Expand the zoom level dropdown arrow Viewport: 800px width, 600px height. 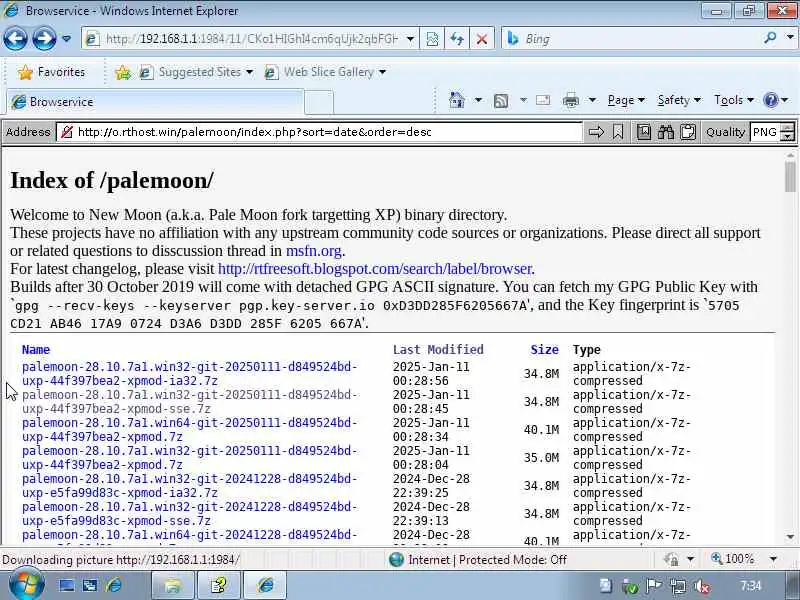773,559
